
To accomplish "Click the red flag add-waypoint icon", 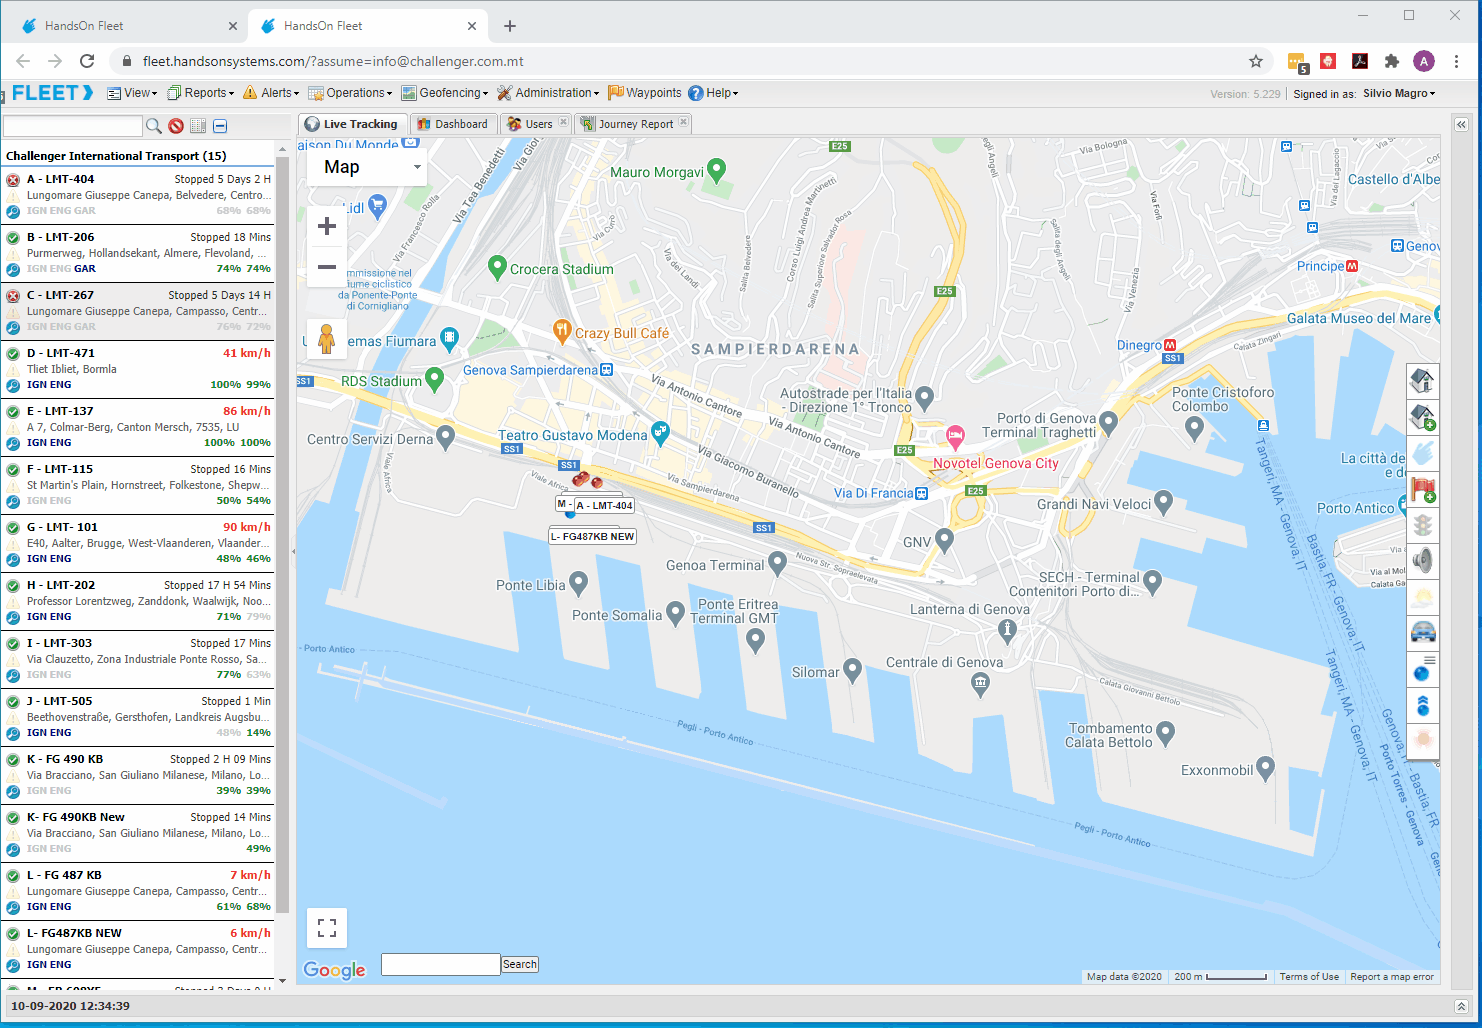I will coord(1422,489).
